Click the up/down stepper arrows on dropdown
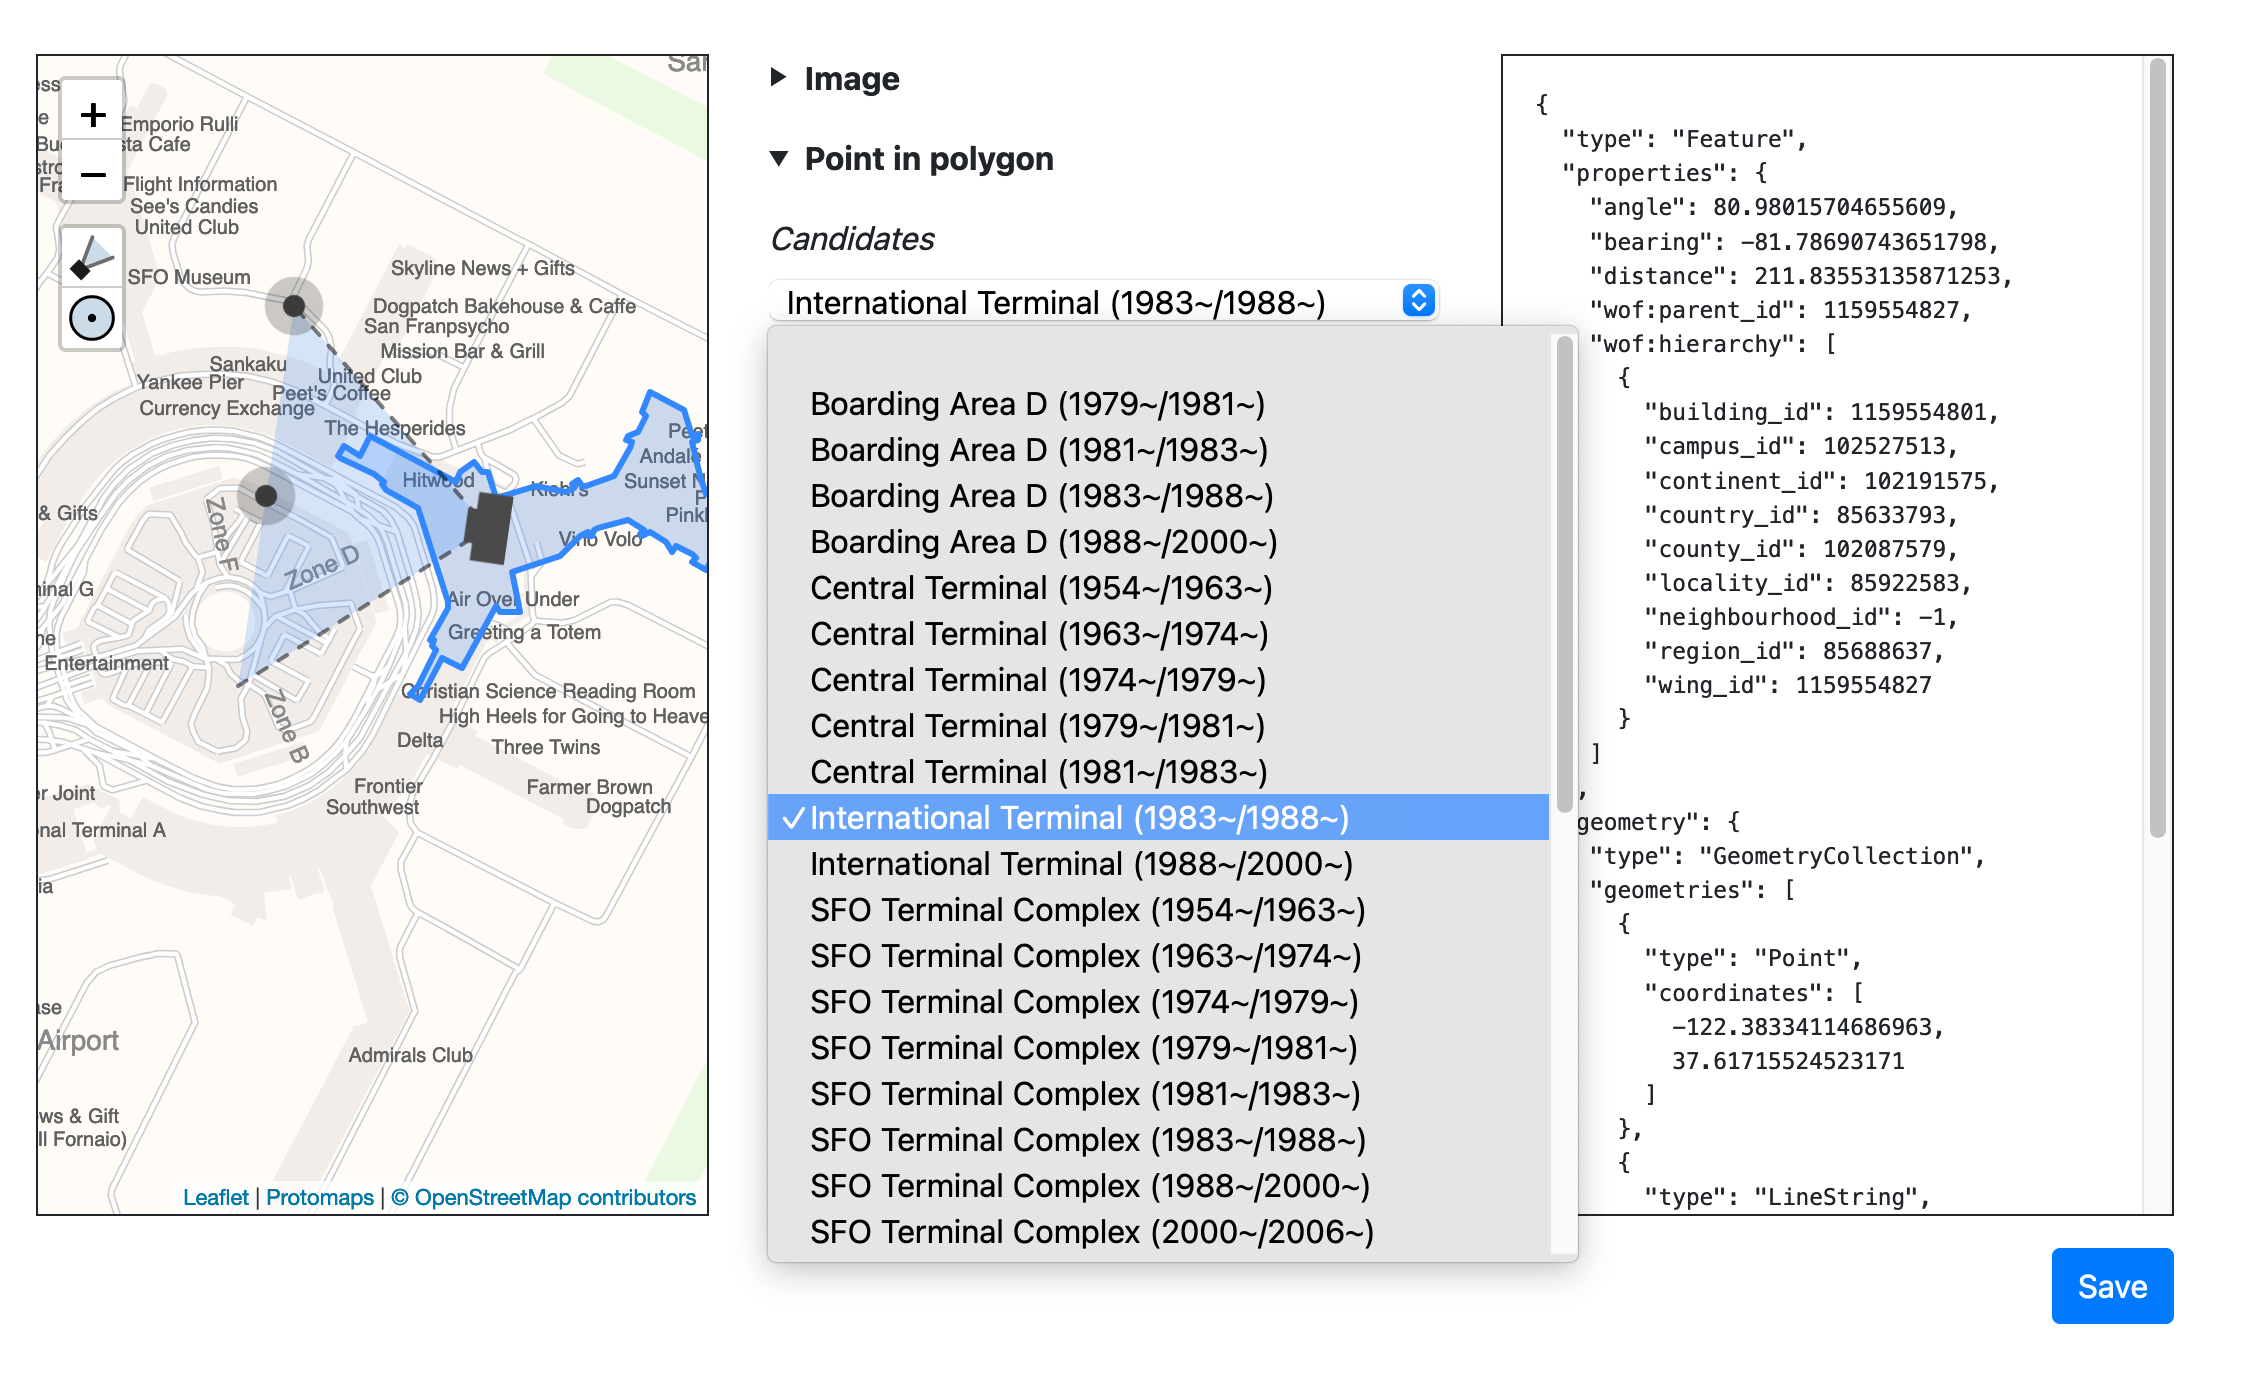The image size is (2250, 1392). [x=1416, y=304]
